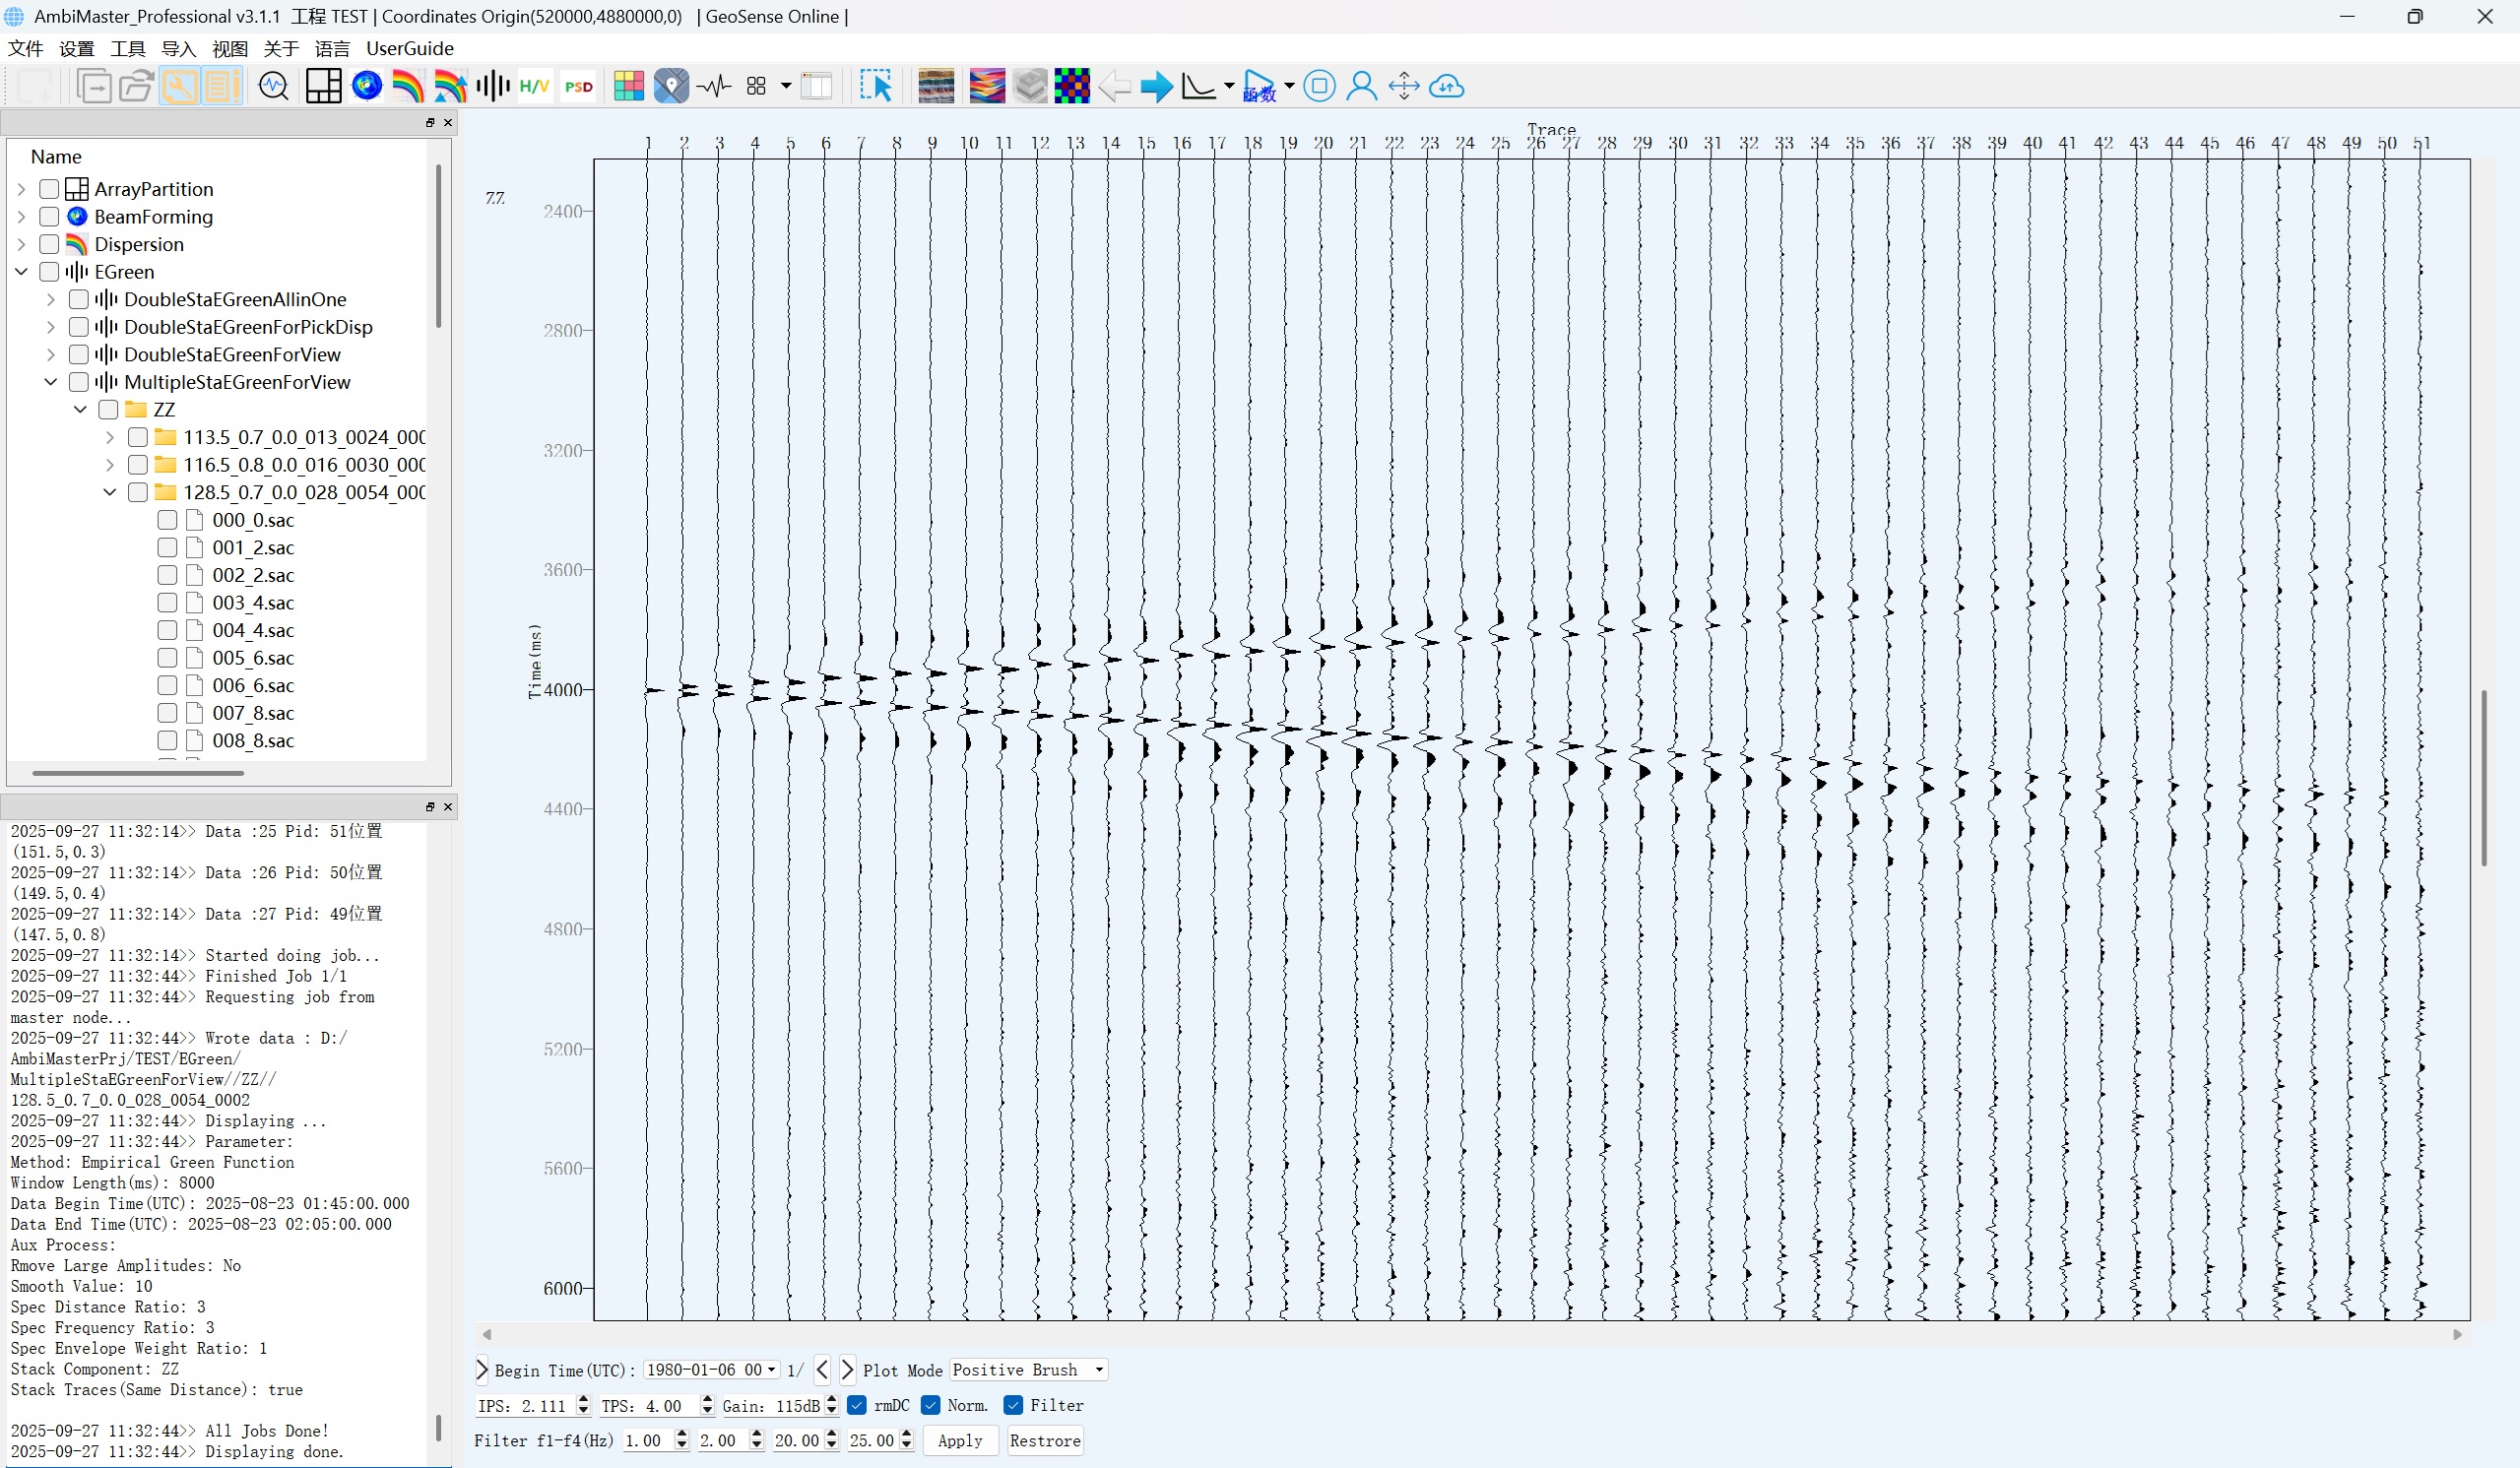Select the dashed selection cursor tool
This screenshot has width=2520, height=1468.
875,87
